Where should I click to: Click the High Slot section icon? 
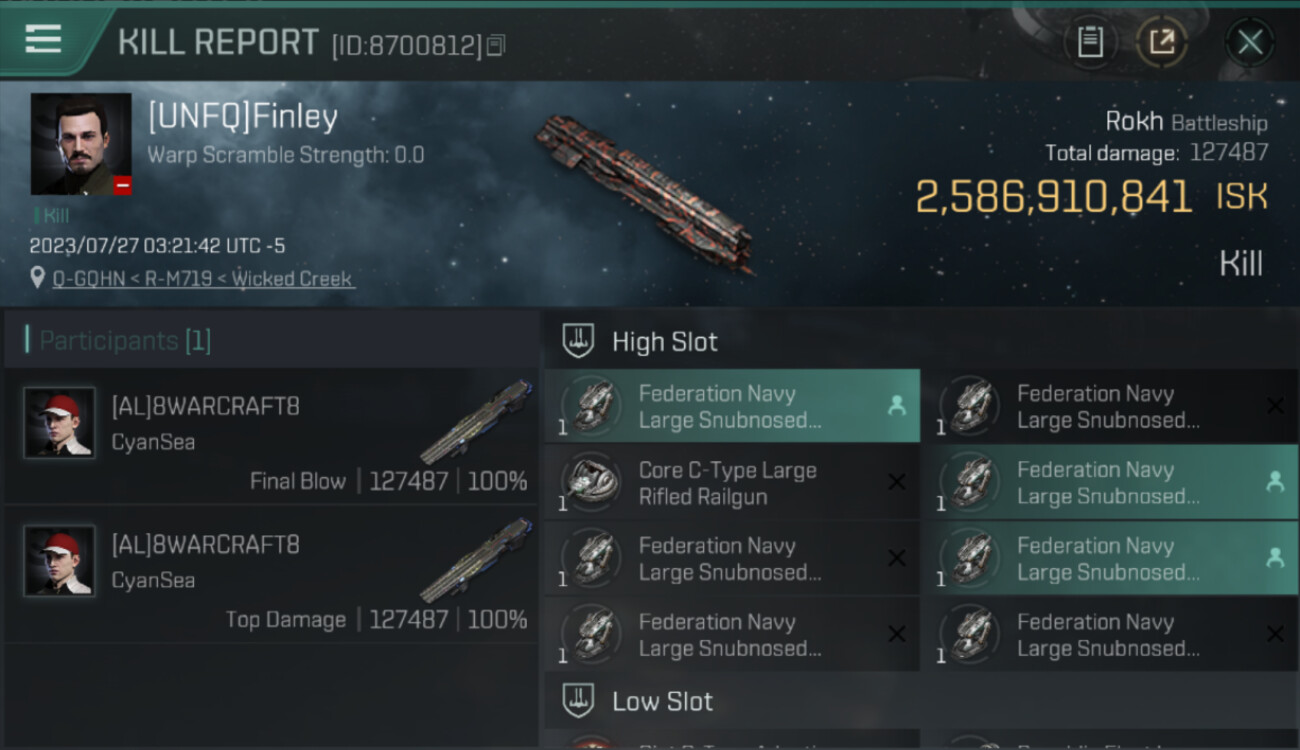pos(579,341)
